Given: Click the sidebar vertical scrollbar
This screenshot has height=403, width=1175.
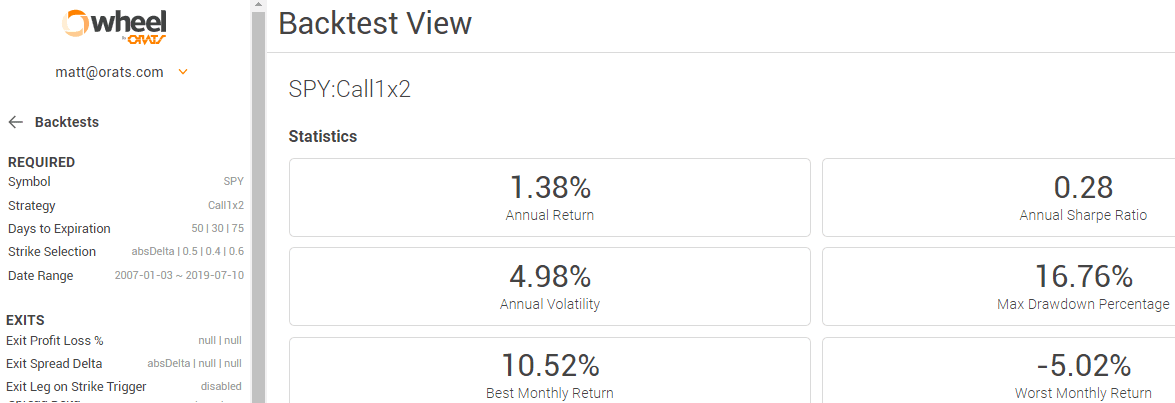Looking at the screenshot, I should click(259, 206).
